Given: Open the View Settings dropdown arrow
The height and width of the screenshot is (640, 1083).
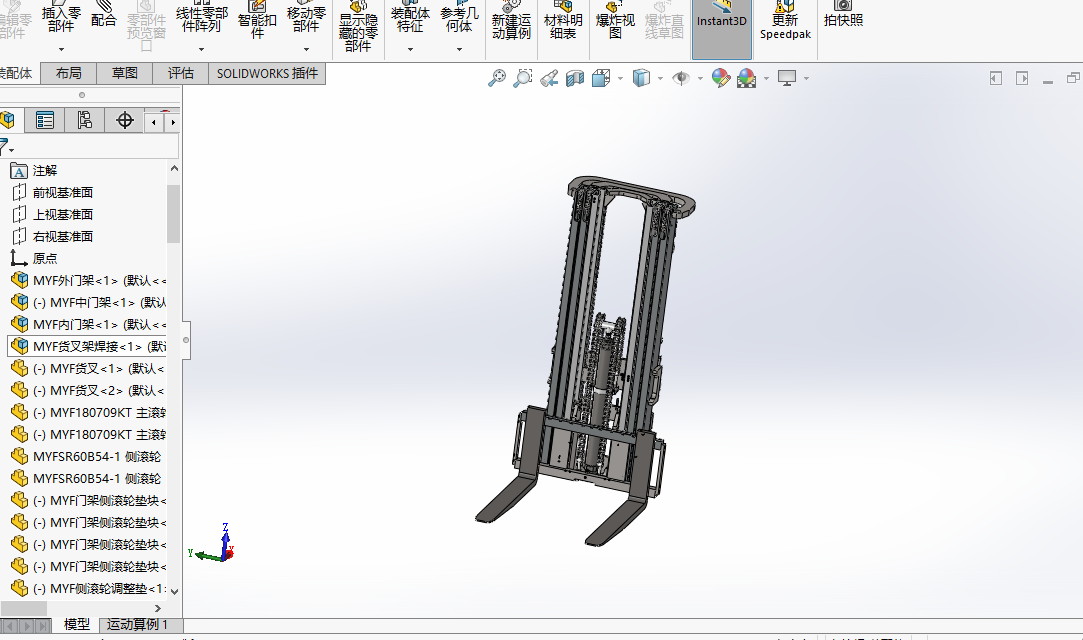Looking at the screenshot, I should pyautogui.click(x=806, y=79).
